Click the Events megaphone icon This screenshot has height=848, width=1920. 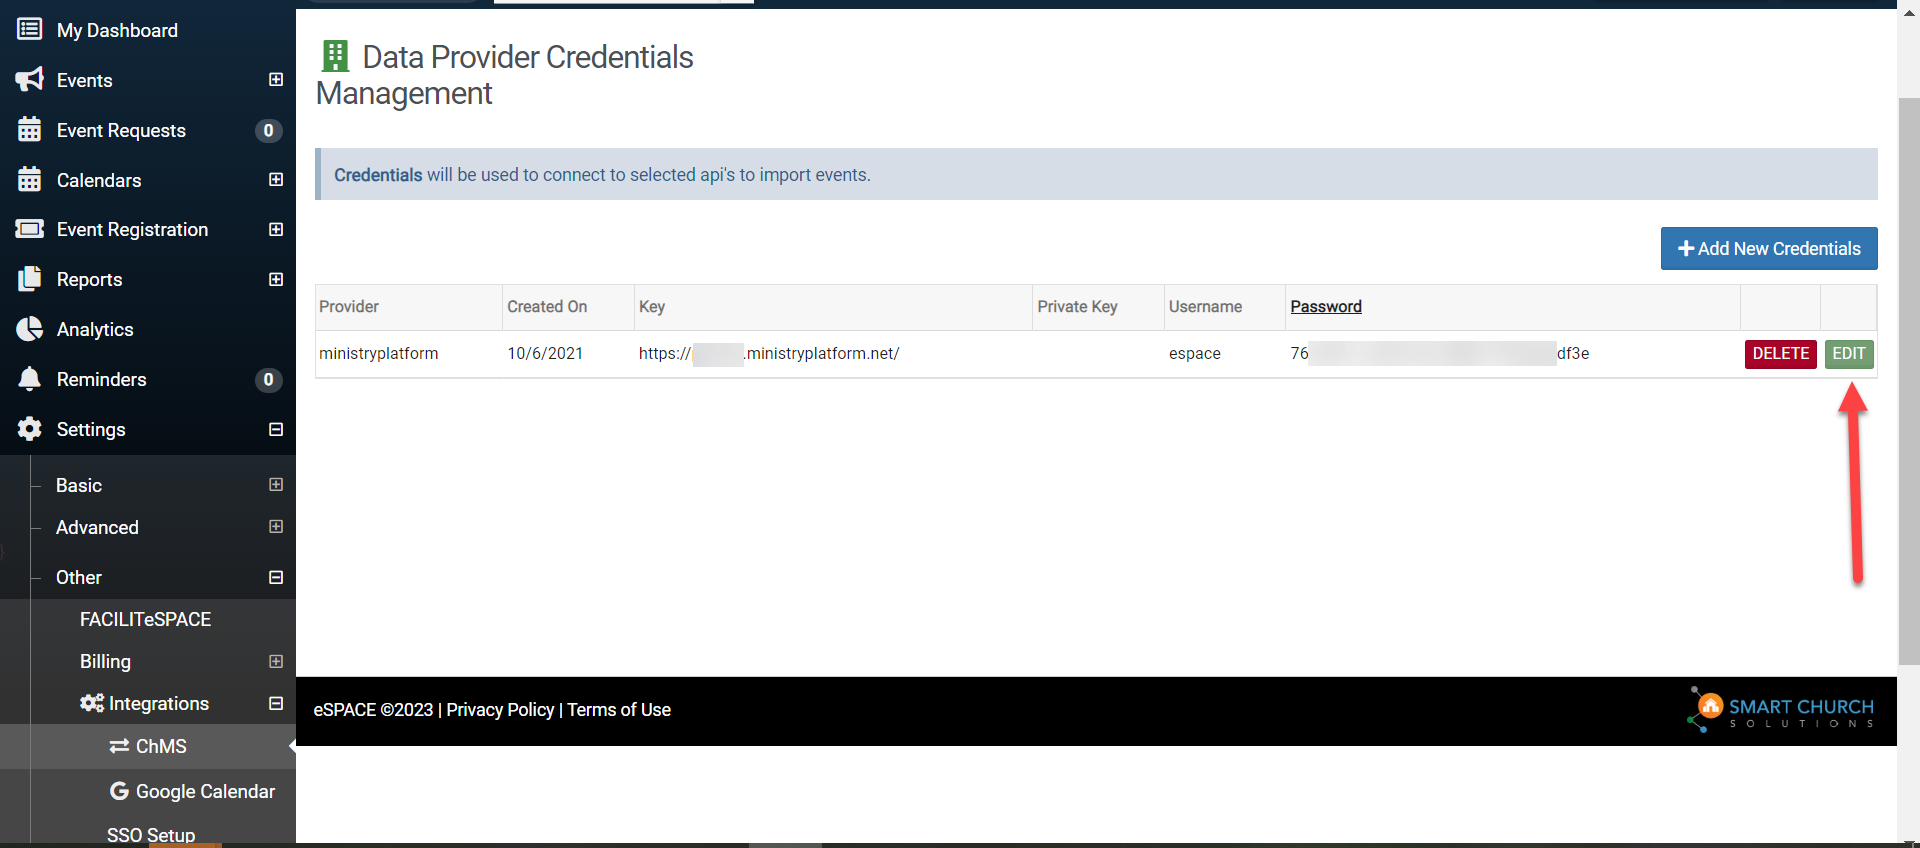[29, 80]
